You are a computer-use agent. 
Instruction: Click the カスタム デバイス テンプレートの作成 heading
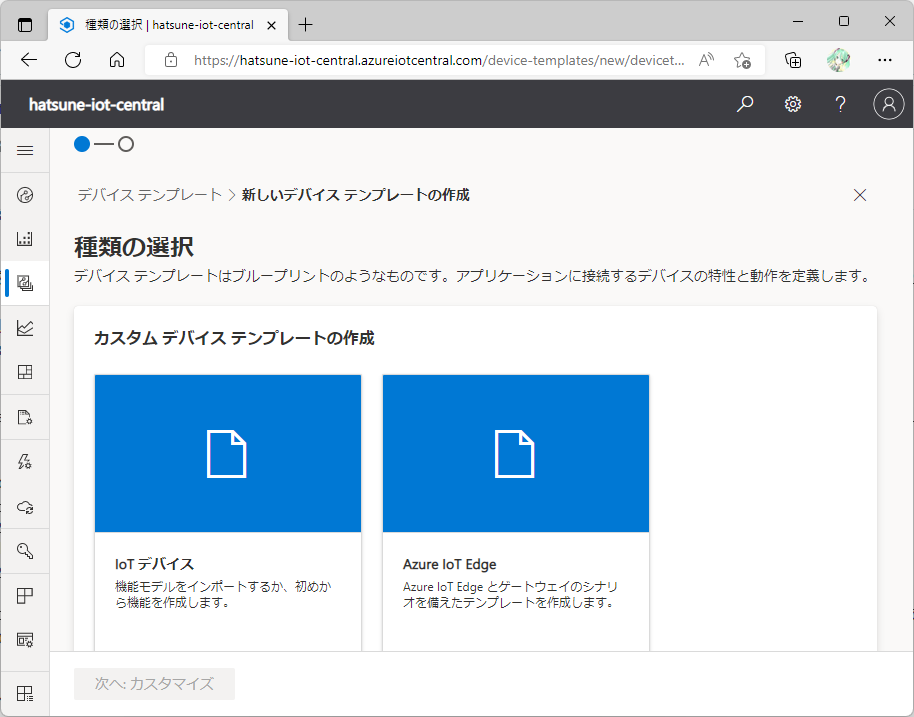click(234, 338)
